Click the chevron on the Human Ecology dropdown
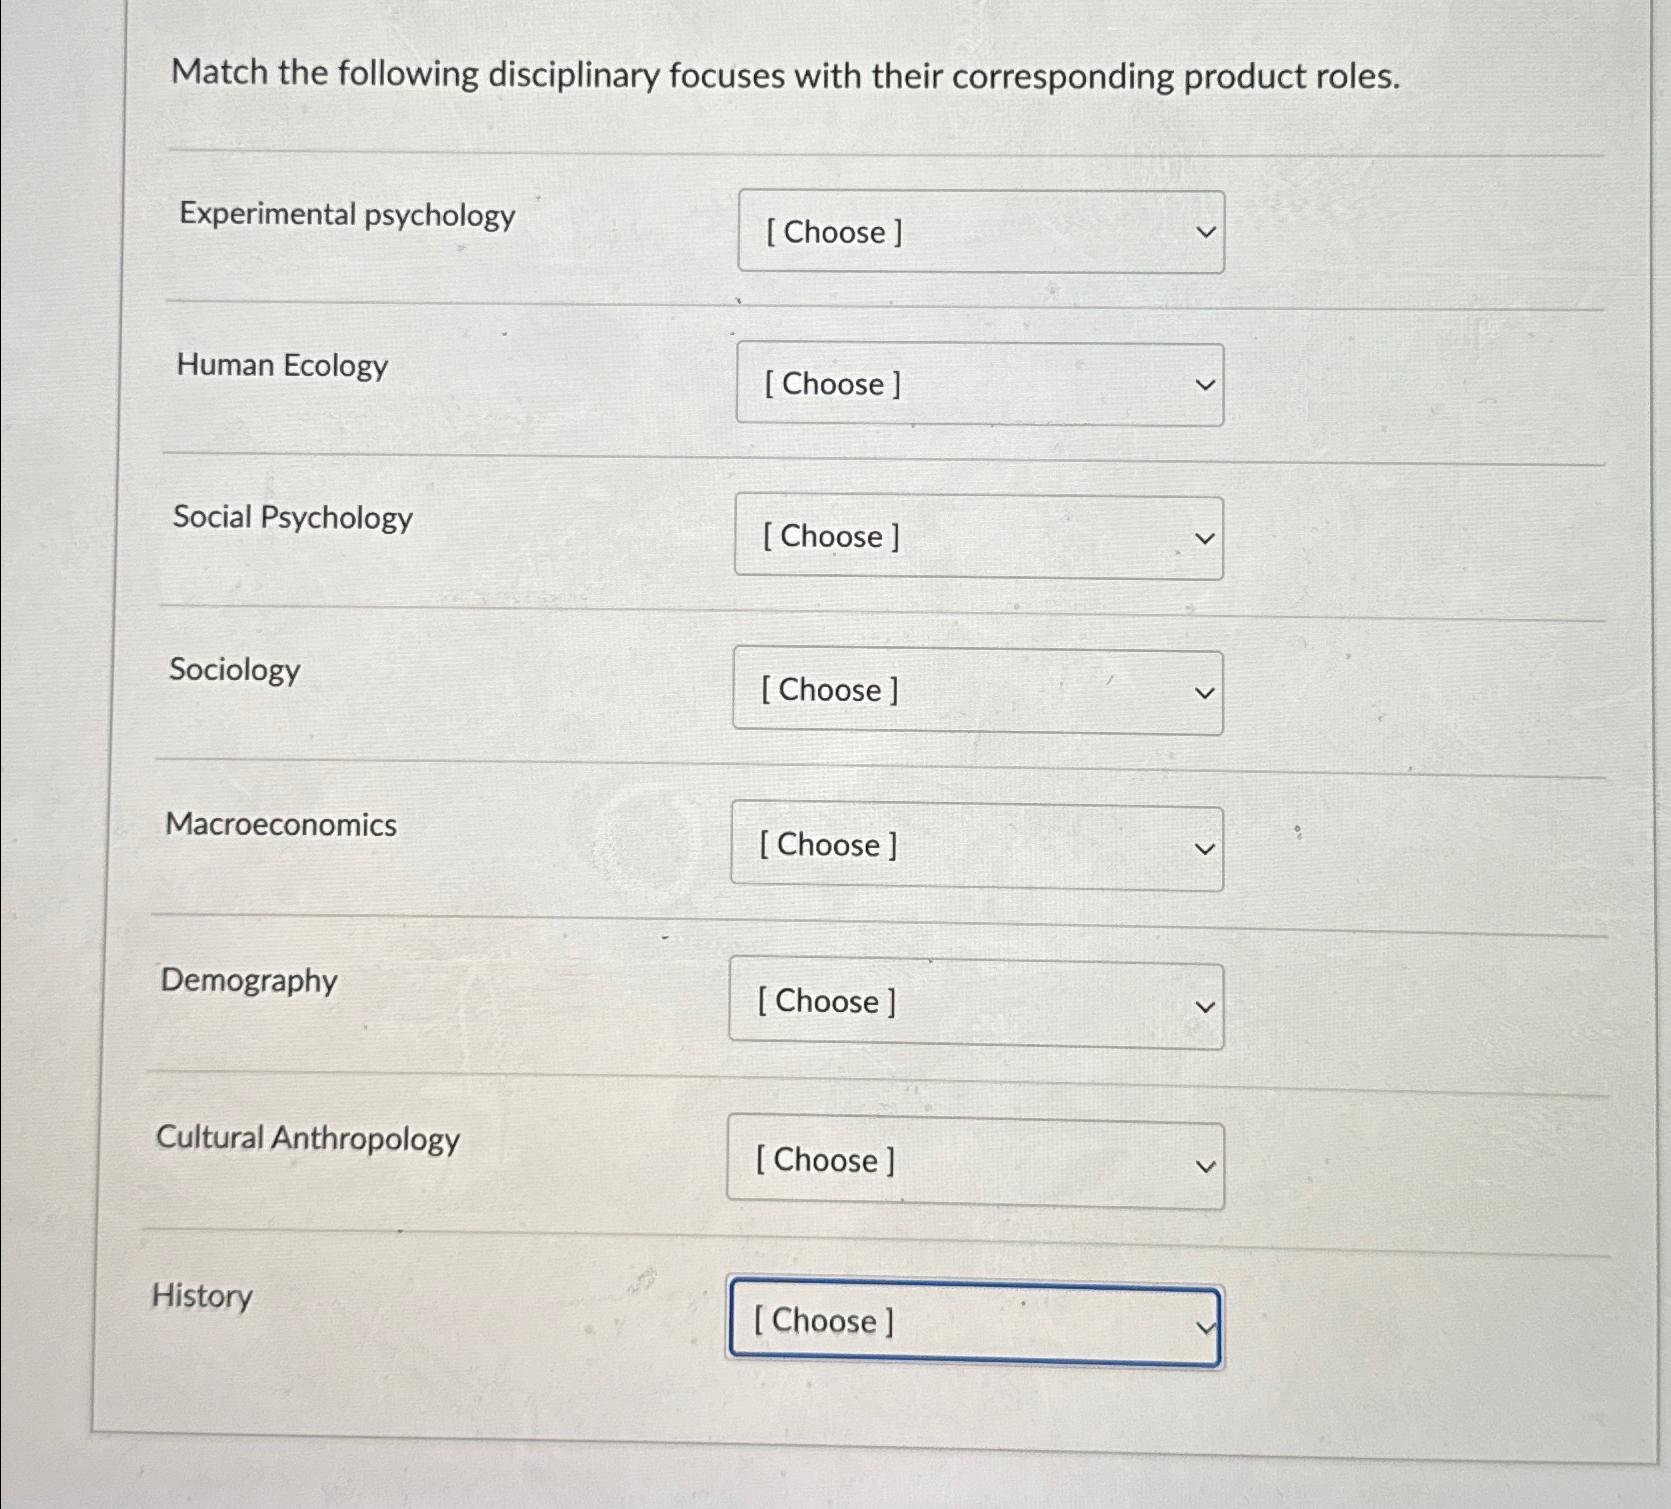 [x=1206, y=385]
